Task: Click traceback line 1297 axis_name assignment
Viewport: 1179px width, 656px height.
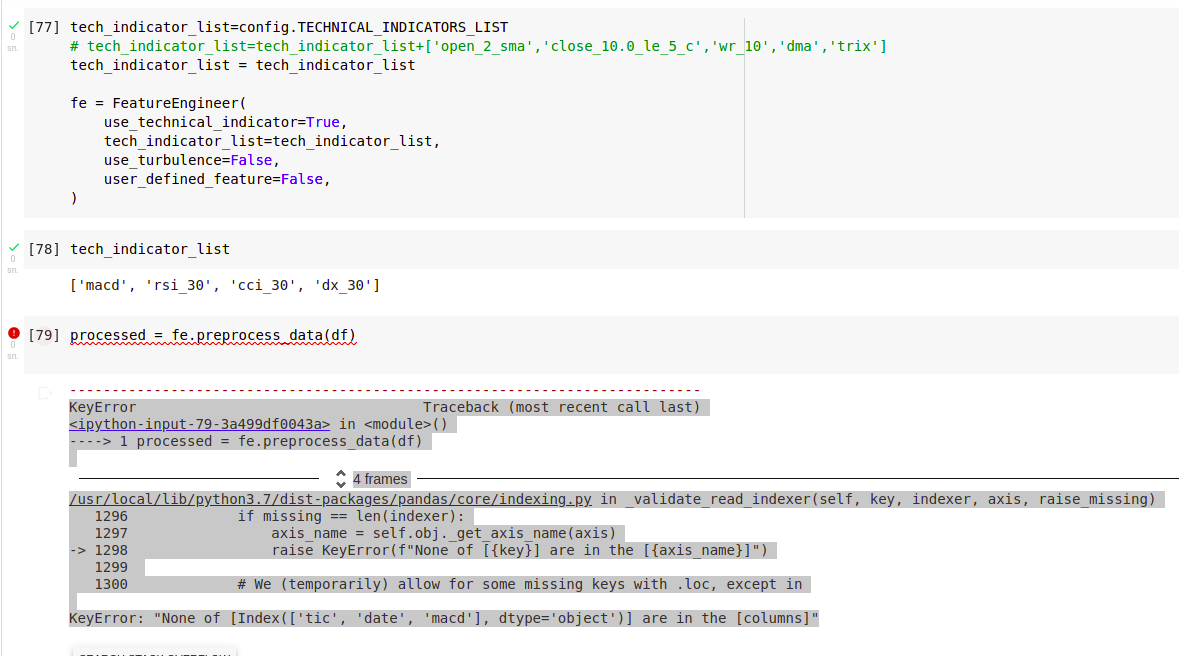Action: pos(355,533)
